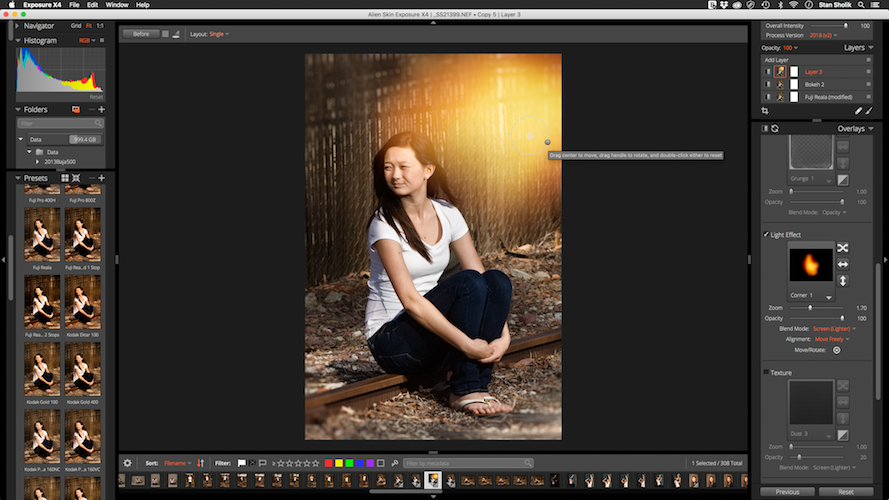Image resolution: width=889 pixels, height=500 pixels.
Task: Open the Help menu
Action: pyautogui.click(x=143, y=5)
